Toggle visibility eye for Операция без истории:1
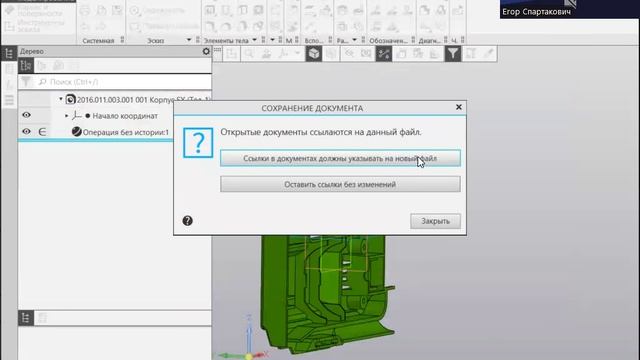The height and width of the screenshot is (360, 640). (26, 131)
